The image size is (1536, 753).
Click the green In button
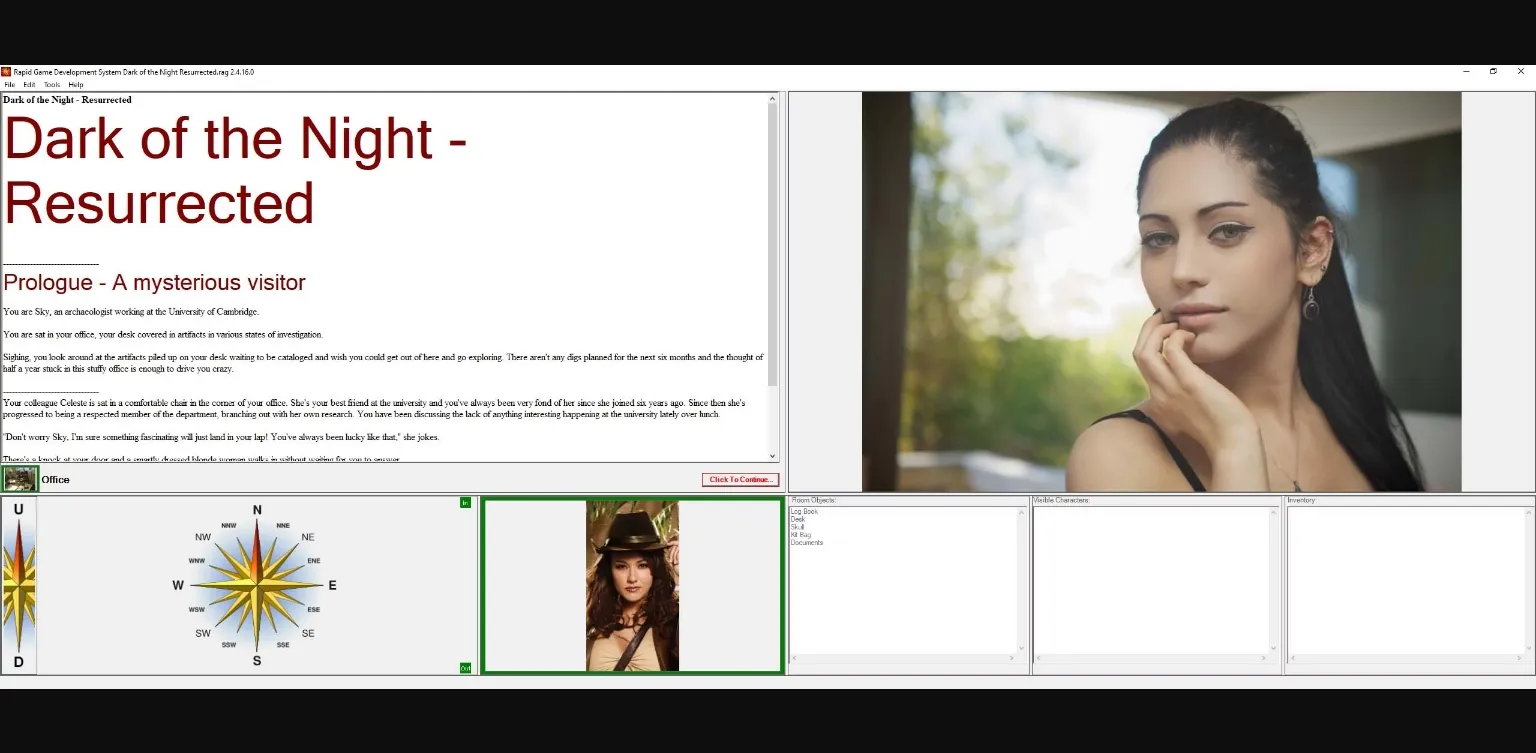(465, 502)
